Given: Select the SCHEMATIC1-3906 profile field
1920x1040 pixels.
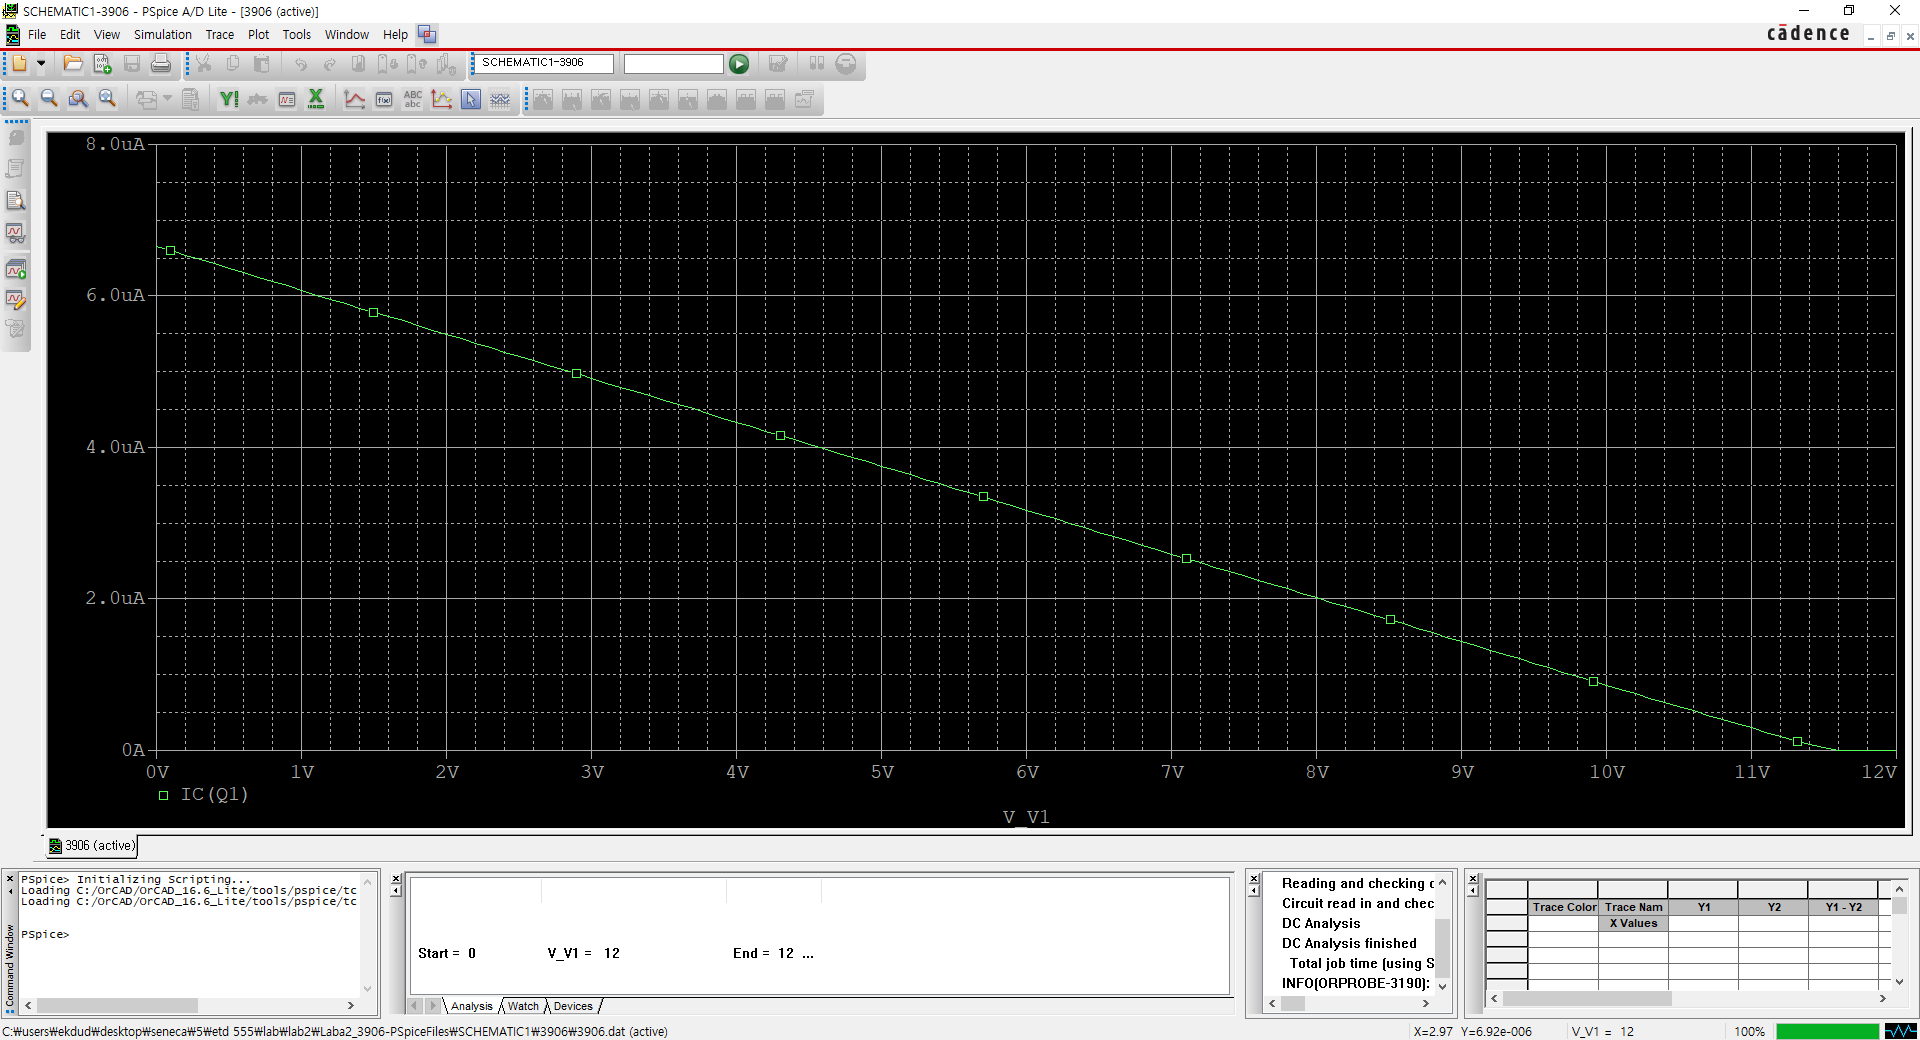Looking at the screenshot, I should click(x=543, y=63).
